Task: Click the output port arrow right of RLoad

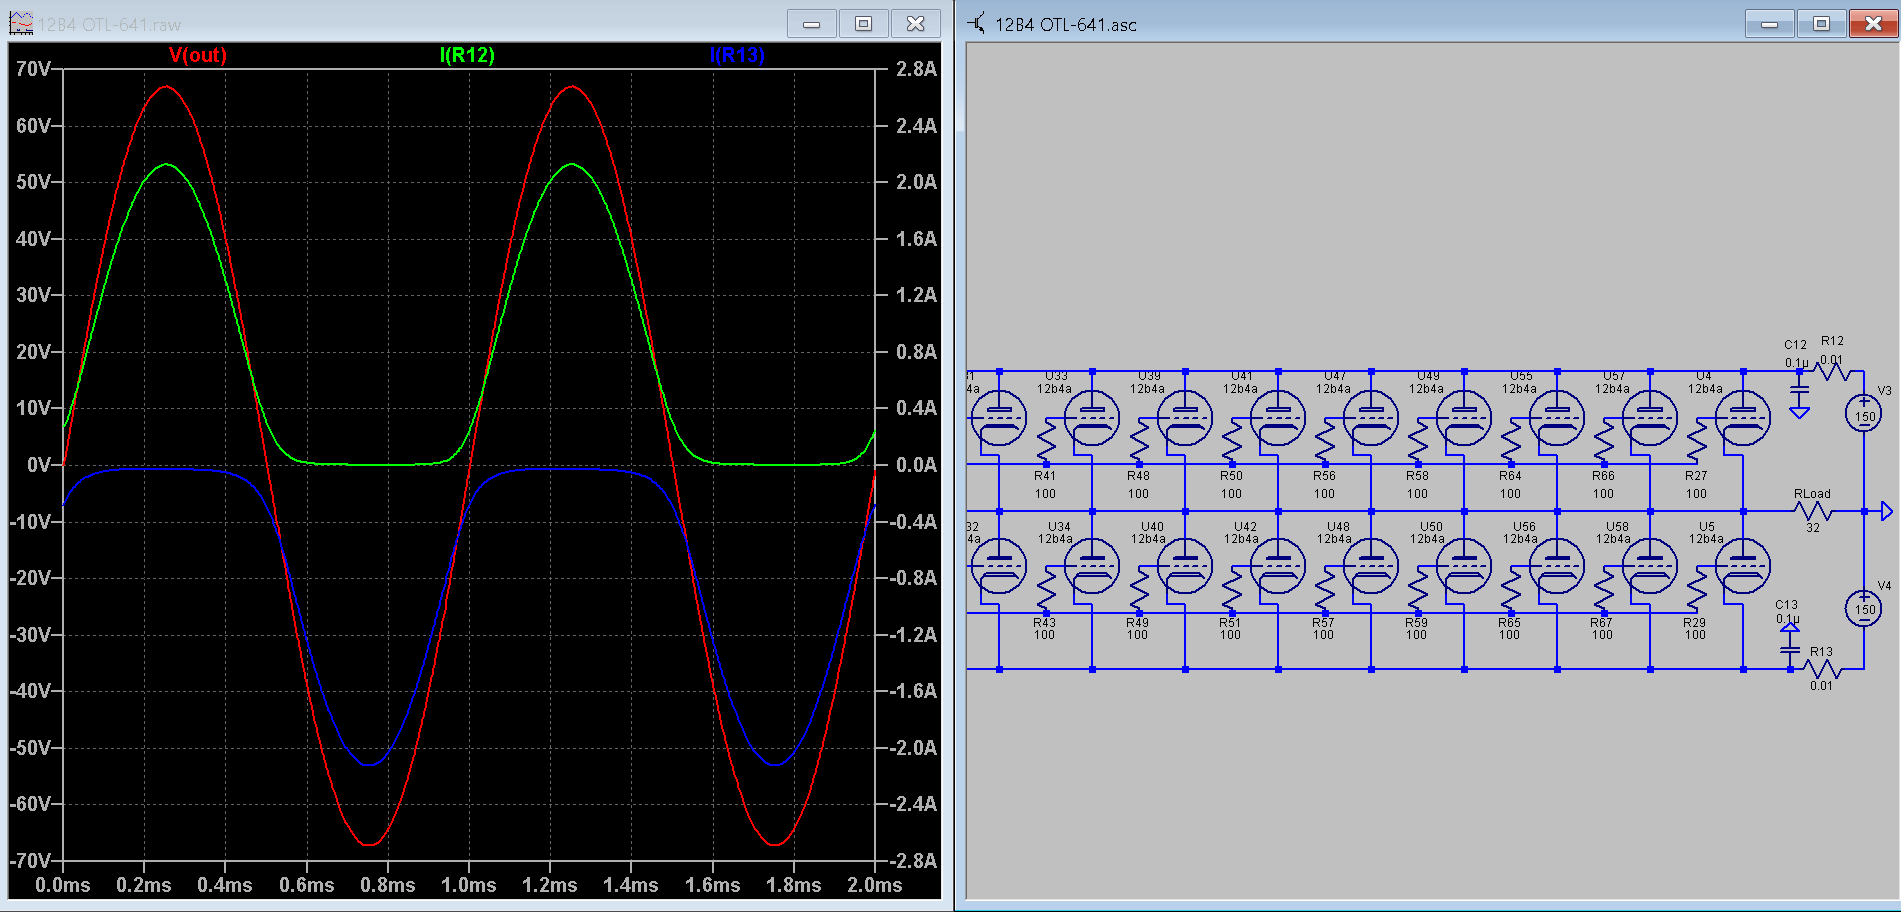Action: tap(1887, 512)
